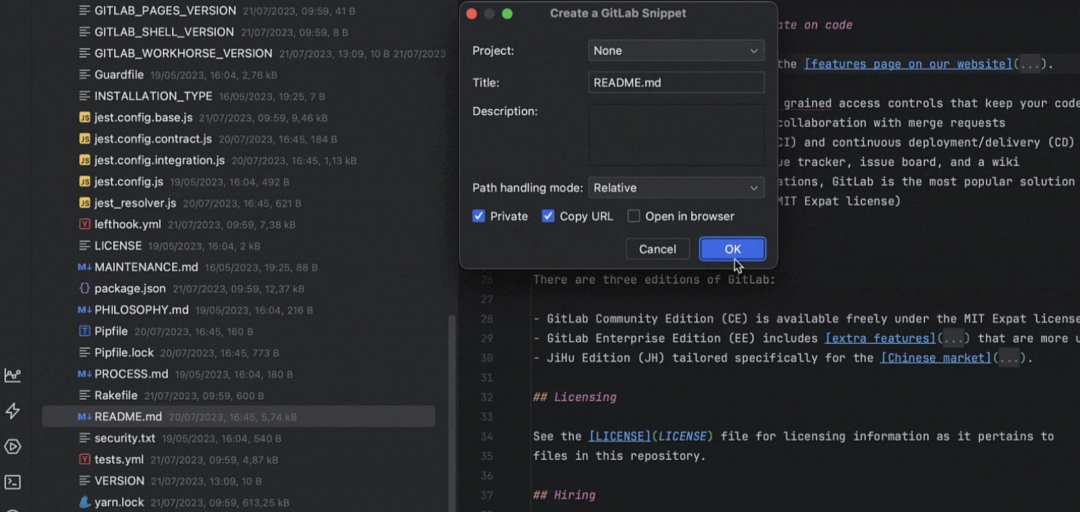Viewport: 1080px width, 512px height.
Task: Open the Project dropdown set to None
Action: click(x=676, y=51)
